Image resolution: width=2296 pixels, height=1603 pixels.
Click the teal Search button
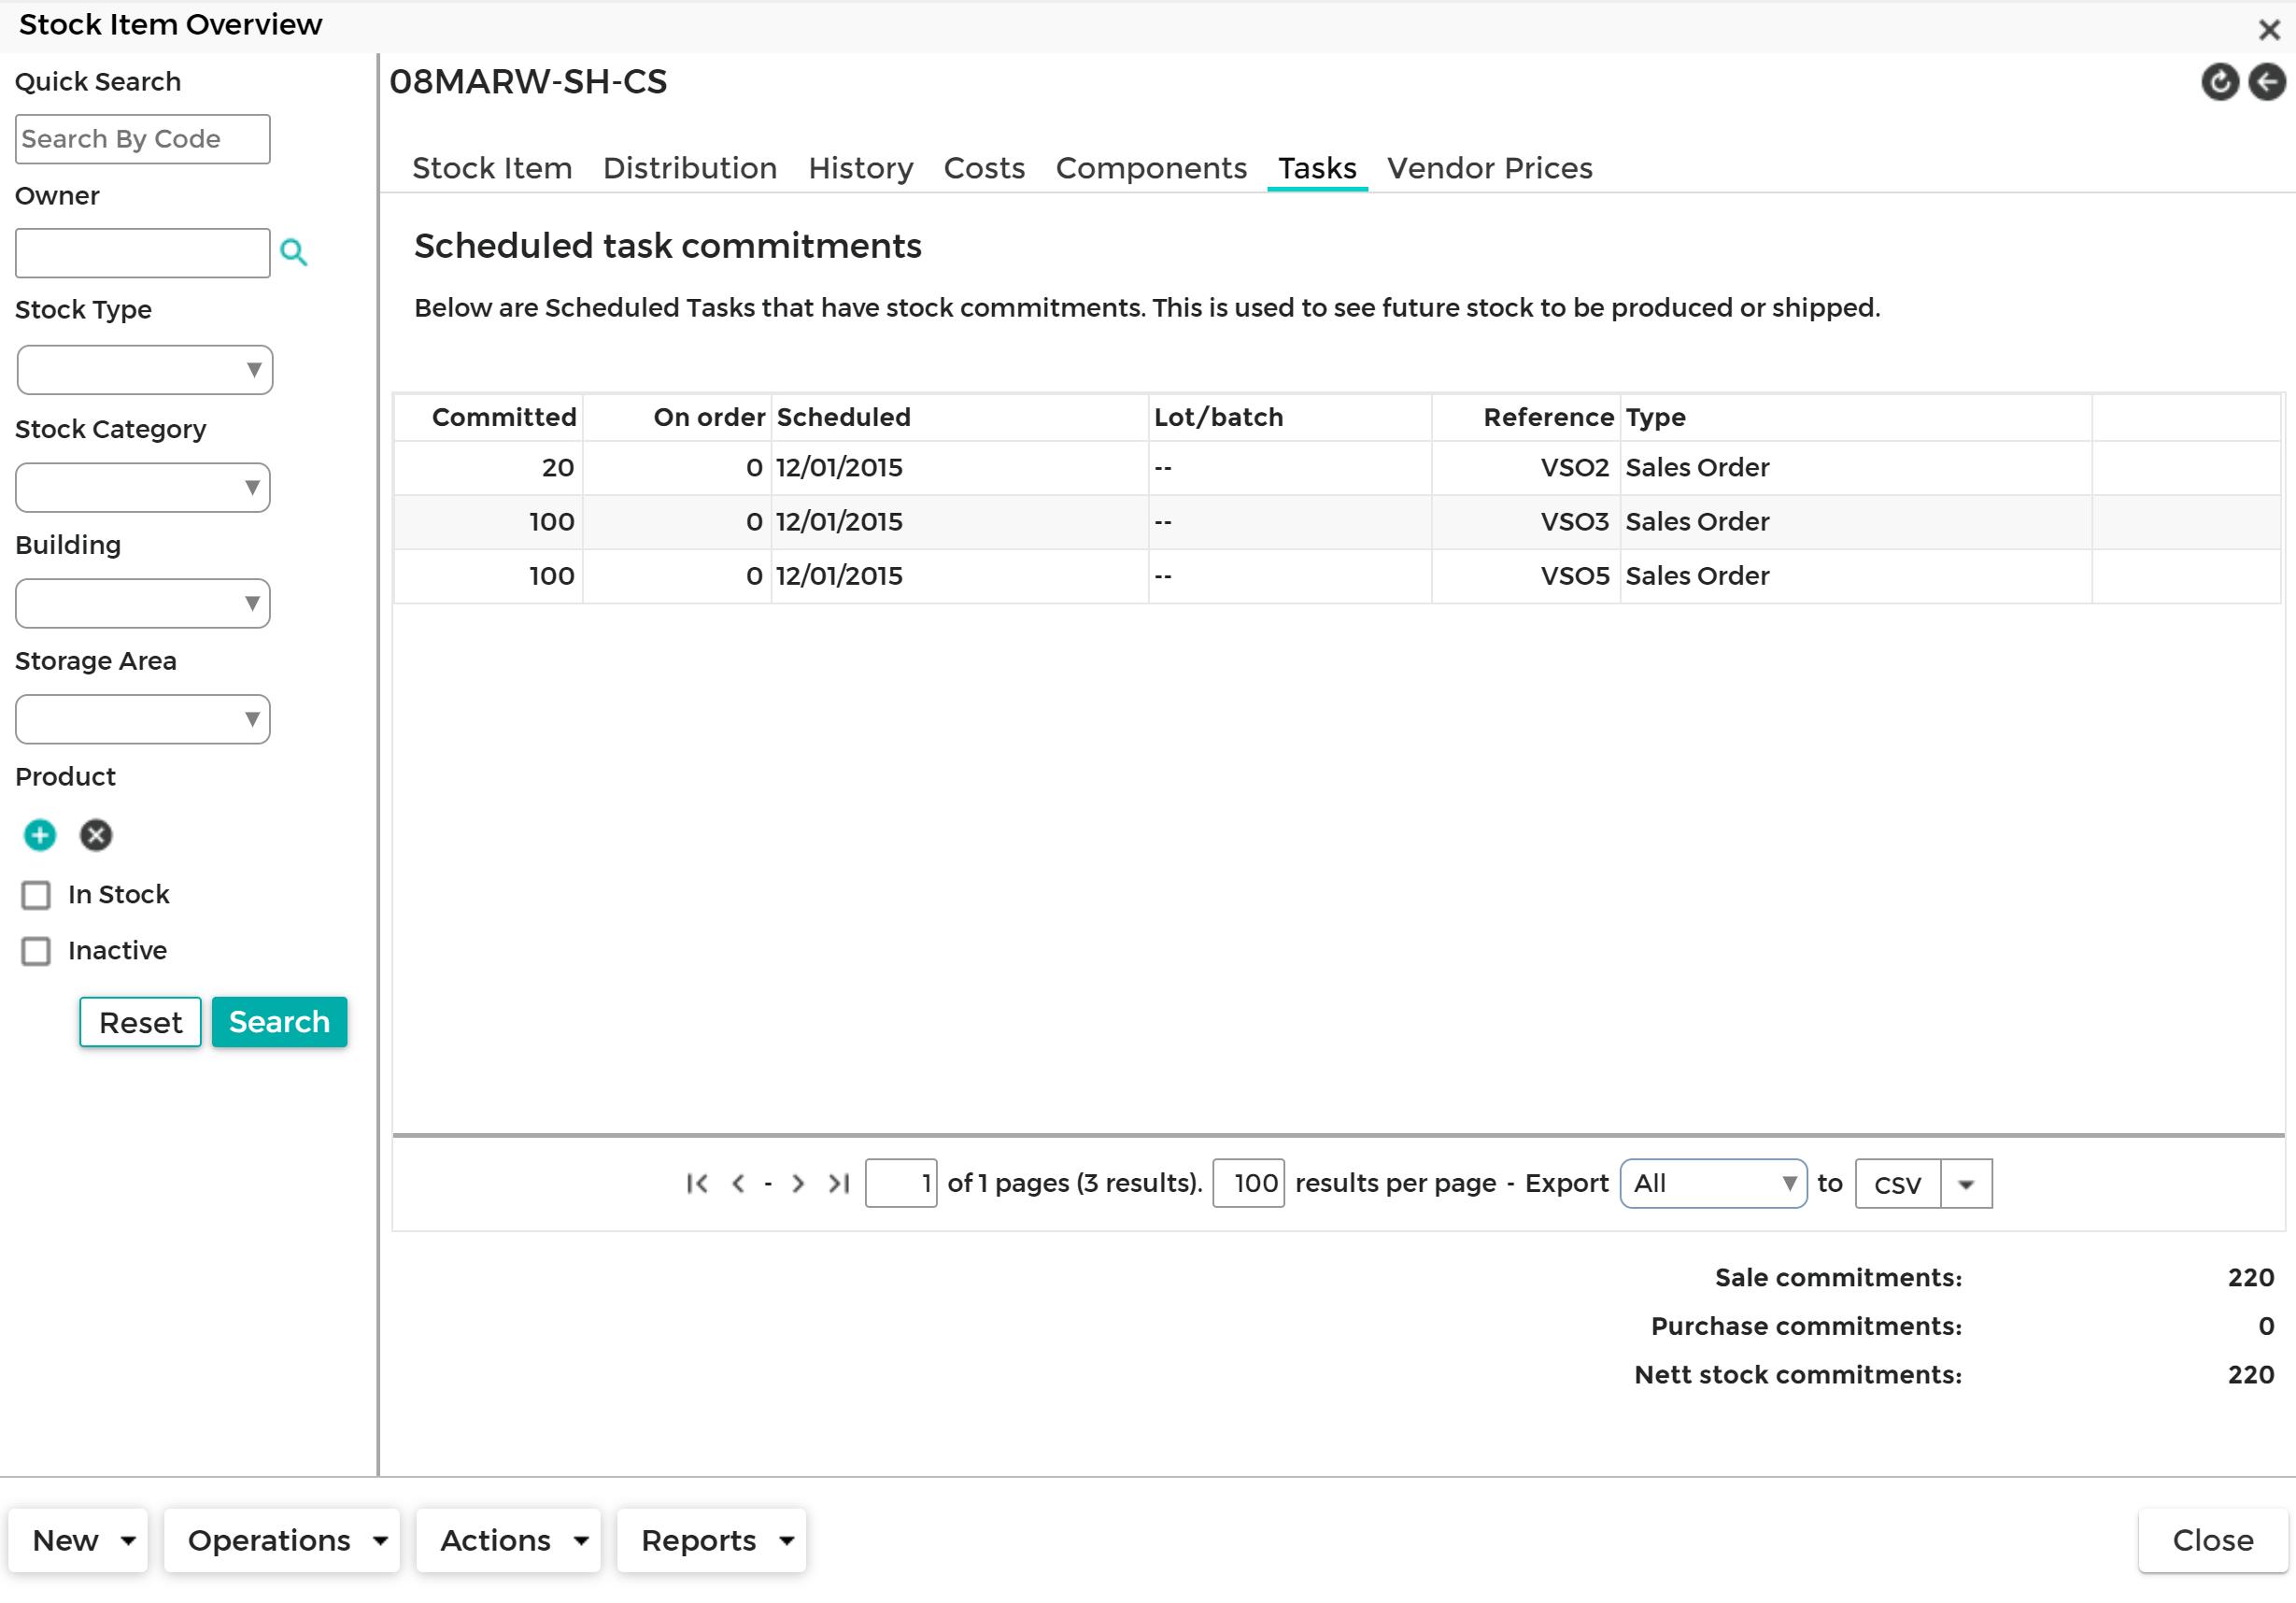[279, 1022]
